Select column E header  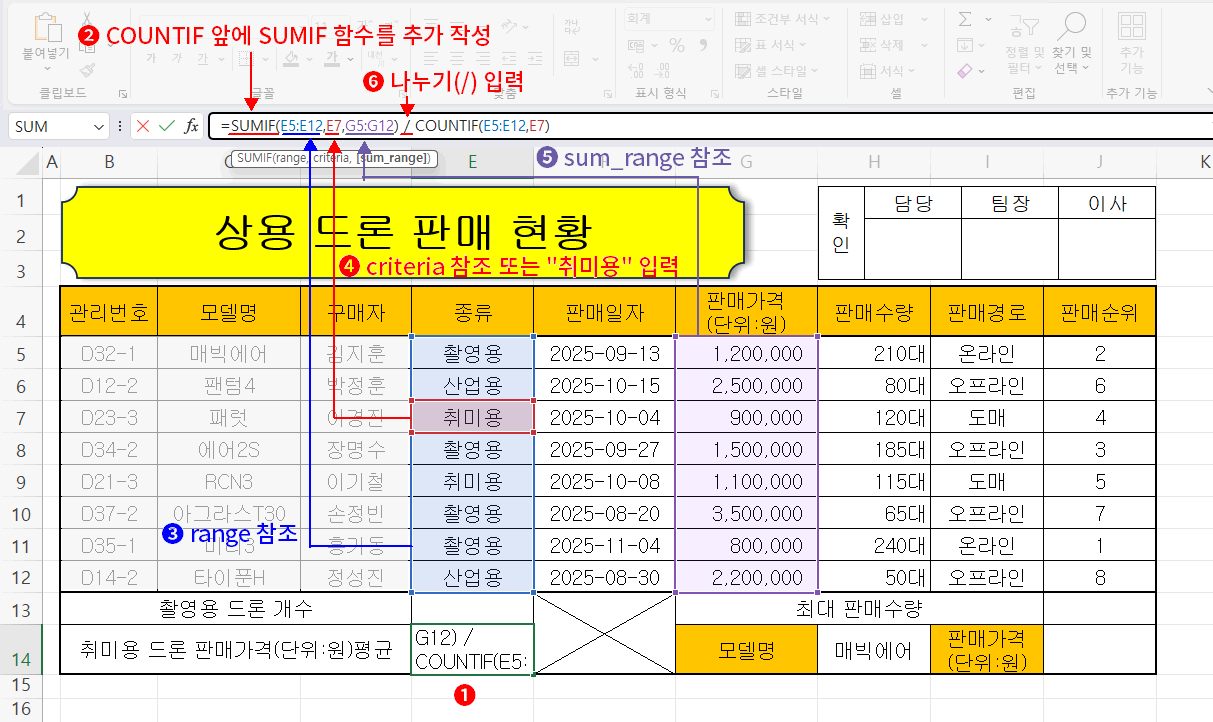[472, 162]
